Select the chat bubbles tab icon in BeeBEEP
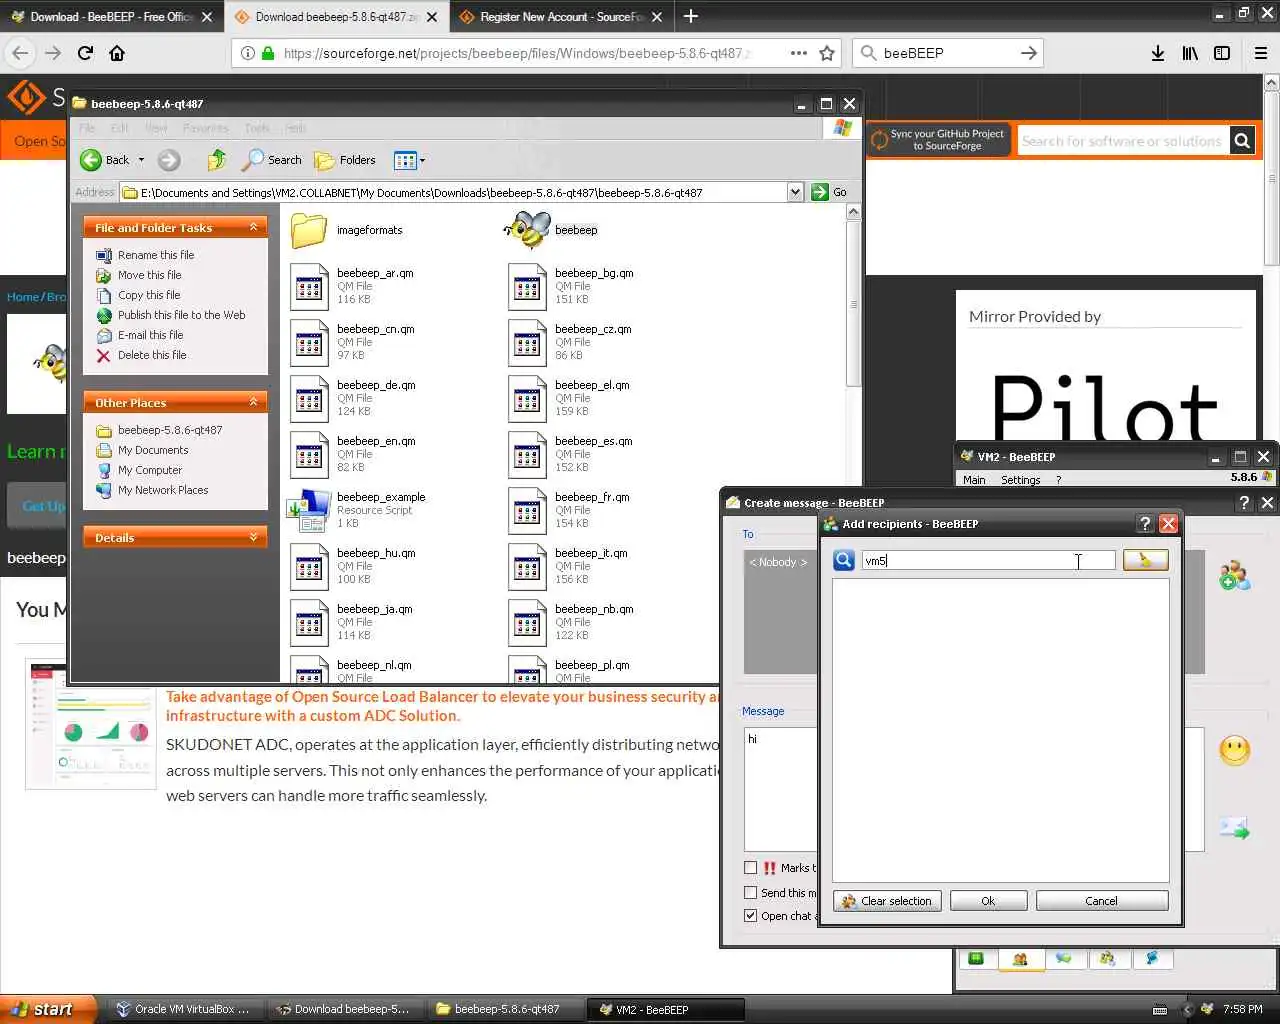The height and width of the screenshot is (1024, 1280). (x=1064, y=958)
